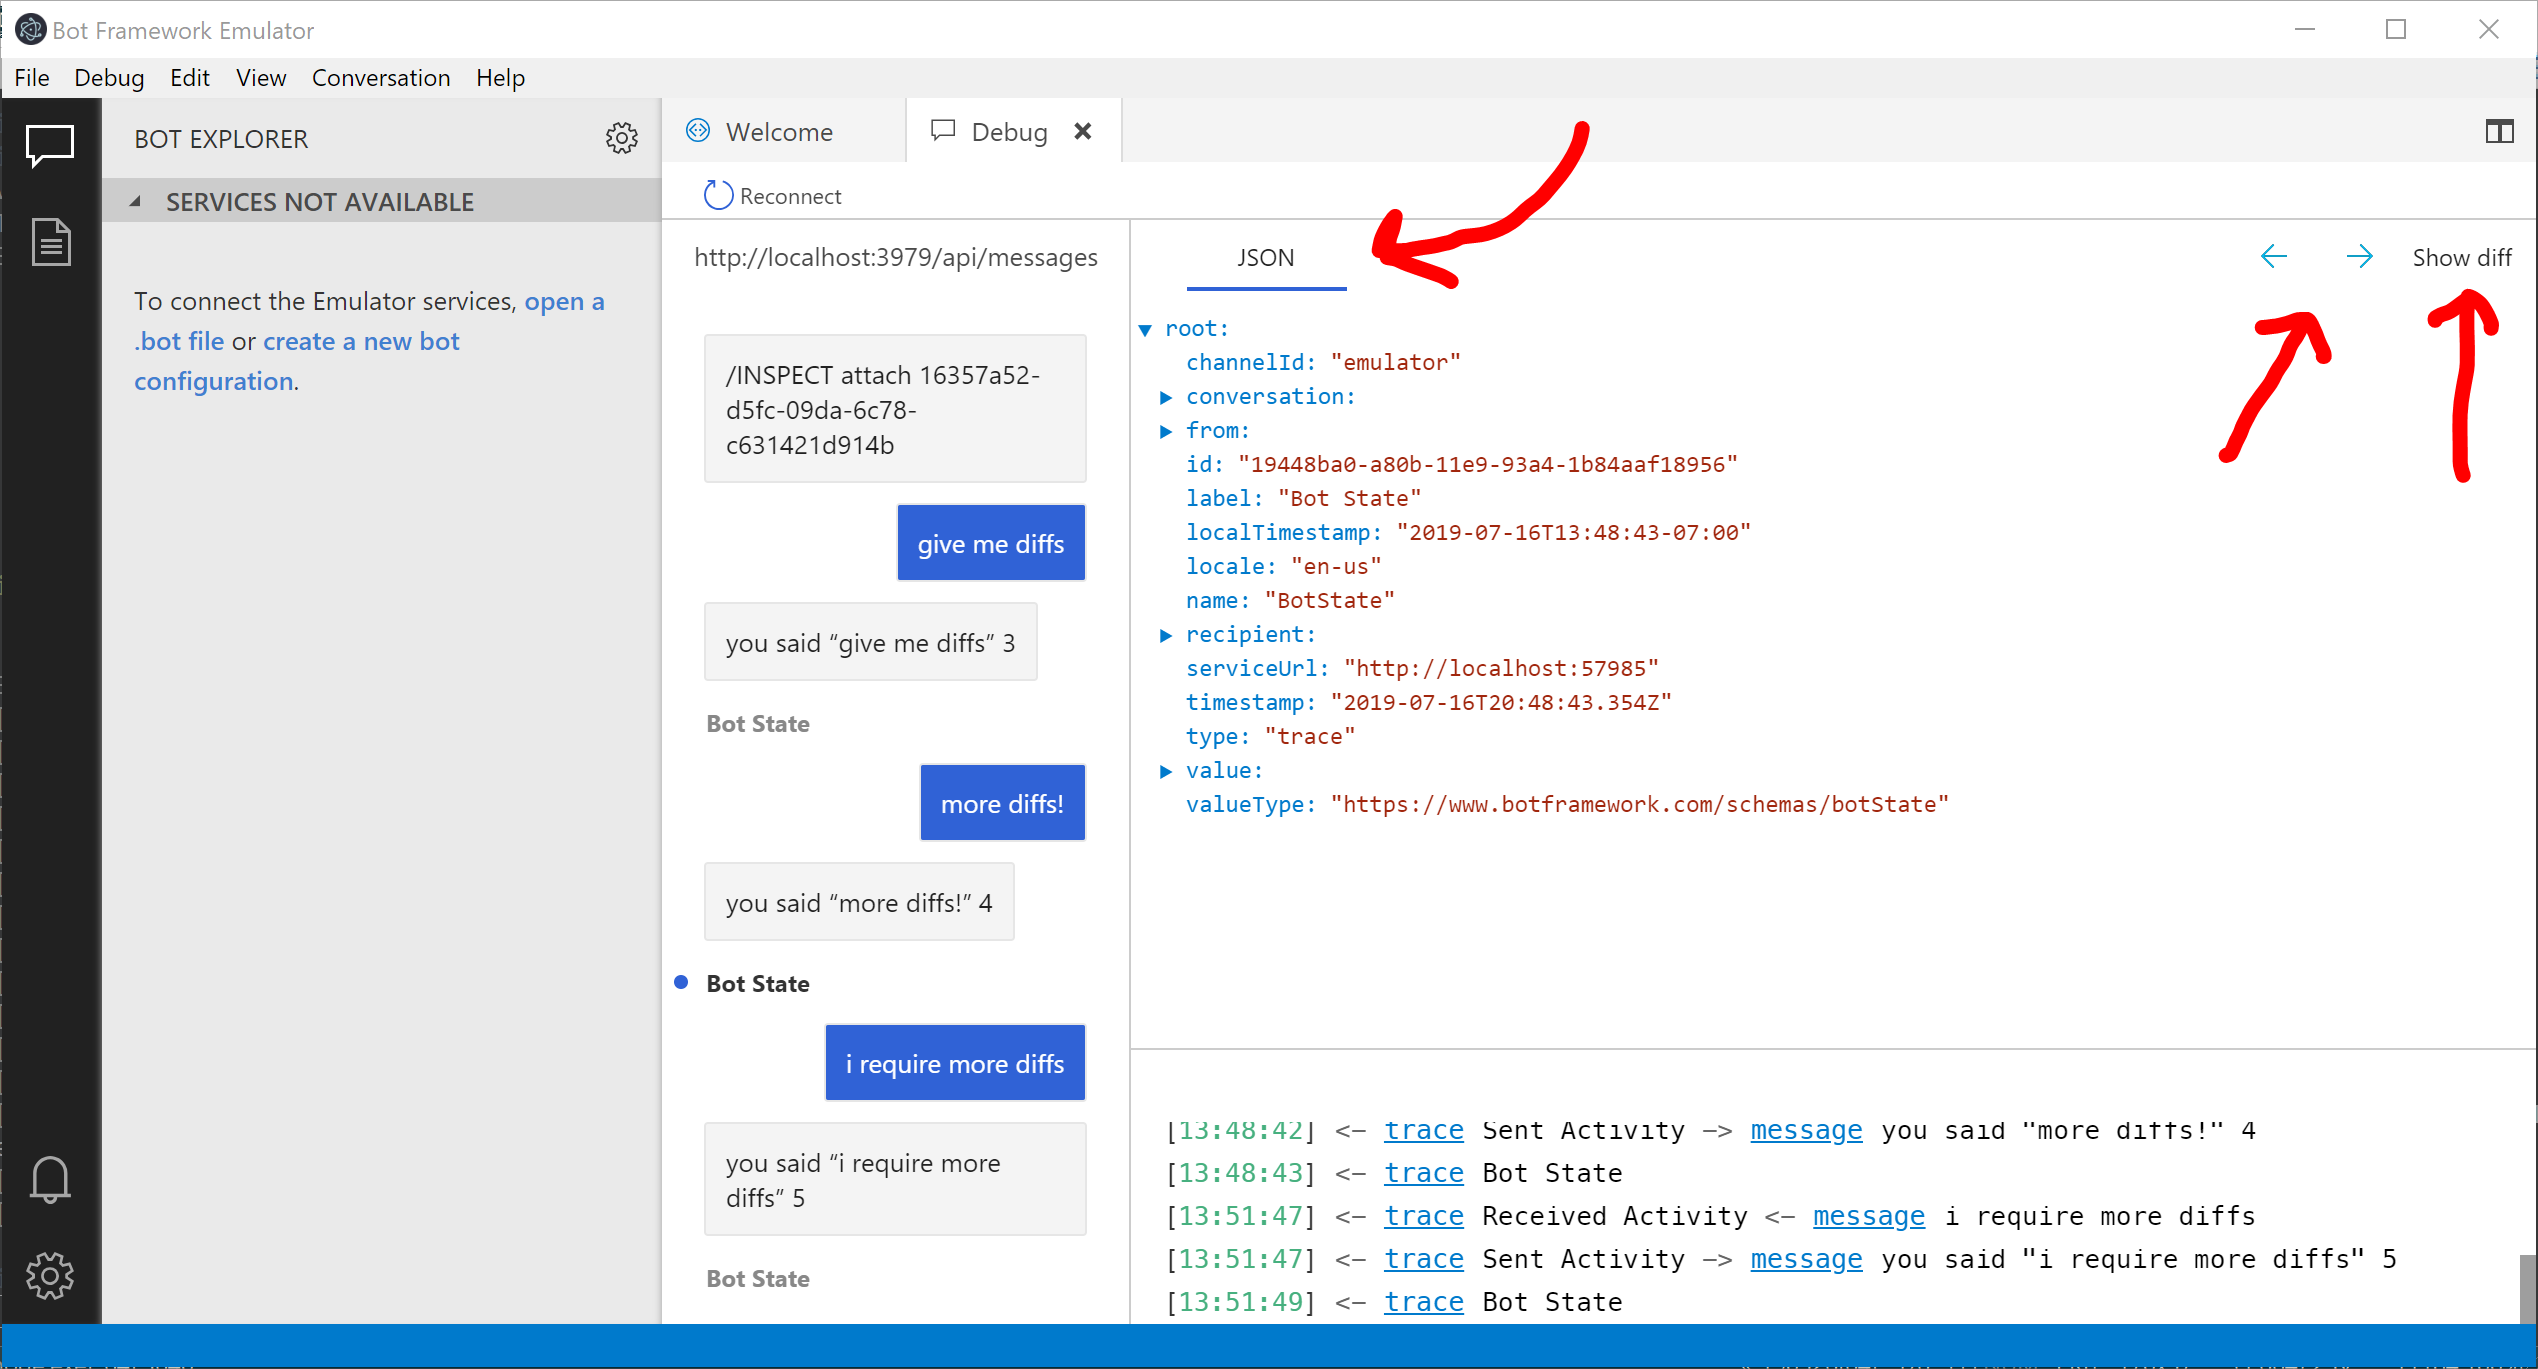Select 'you said "give me diffs" 3' reply

coord(870,642)
